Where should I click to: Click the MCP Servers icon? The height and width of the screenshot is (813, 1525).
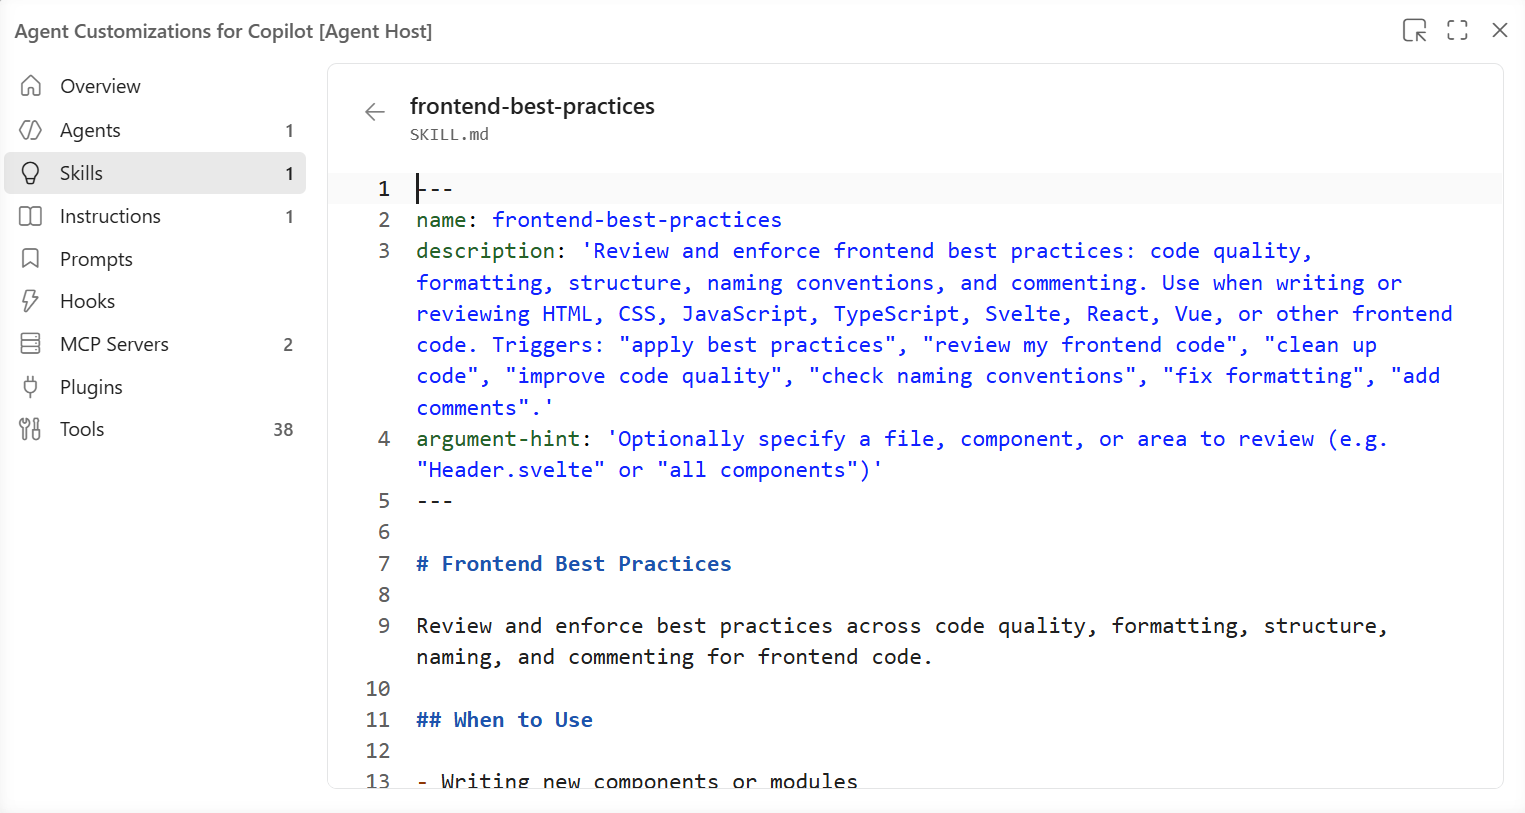31,344
